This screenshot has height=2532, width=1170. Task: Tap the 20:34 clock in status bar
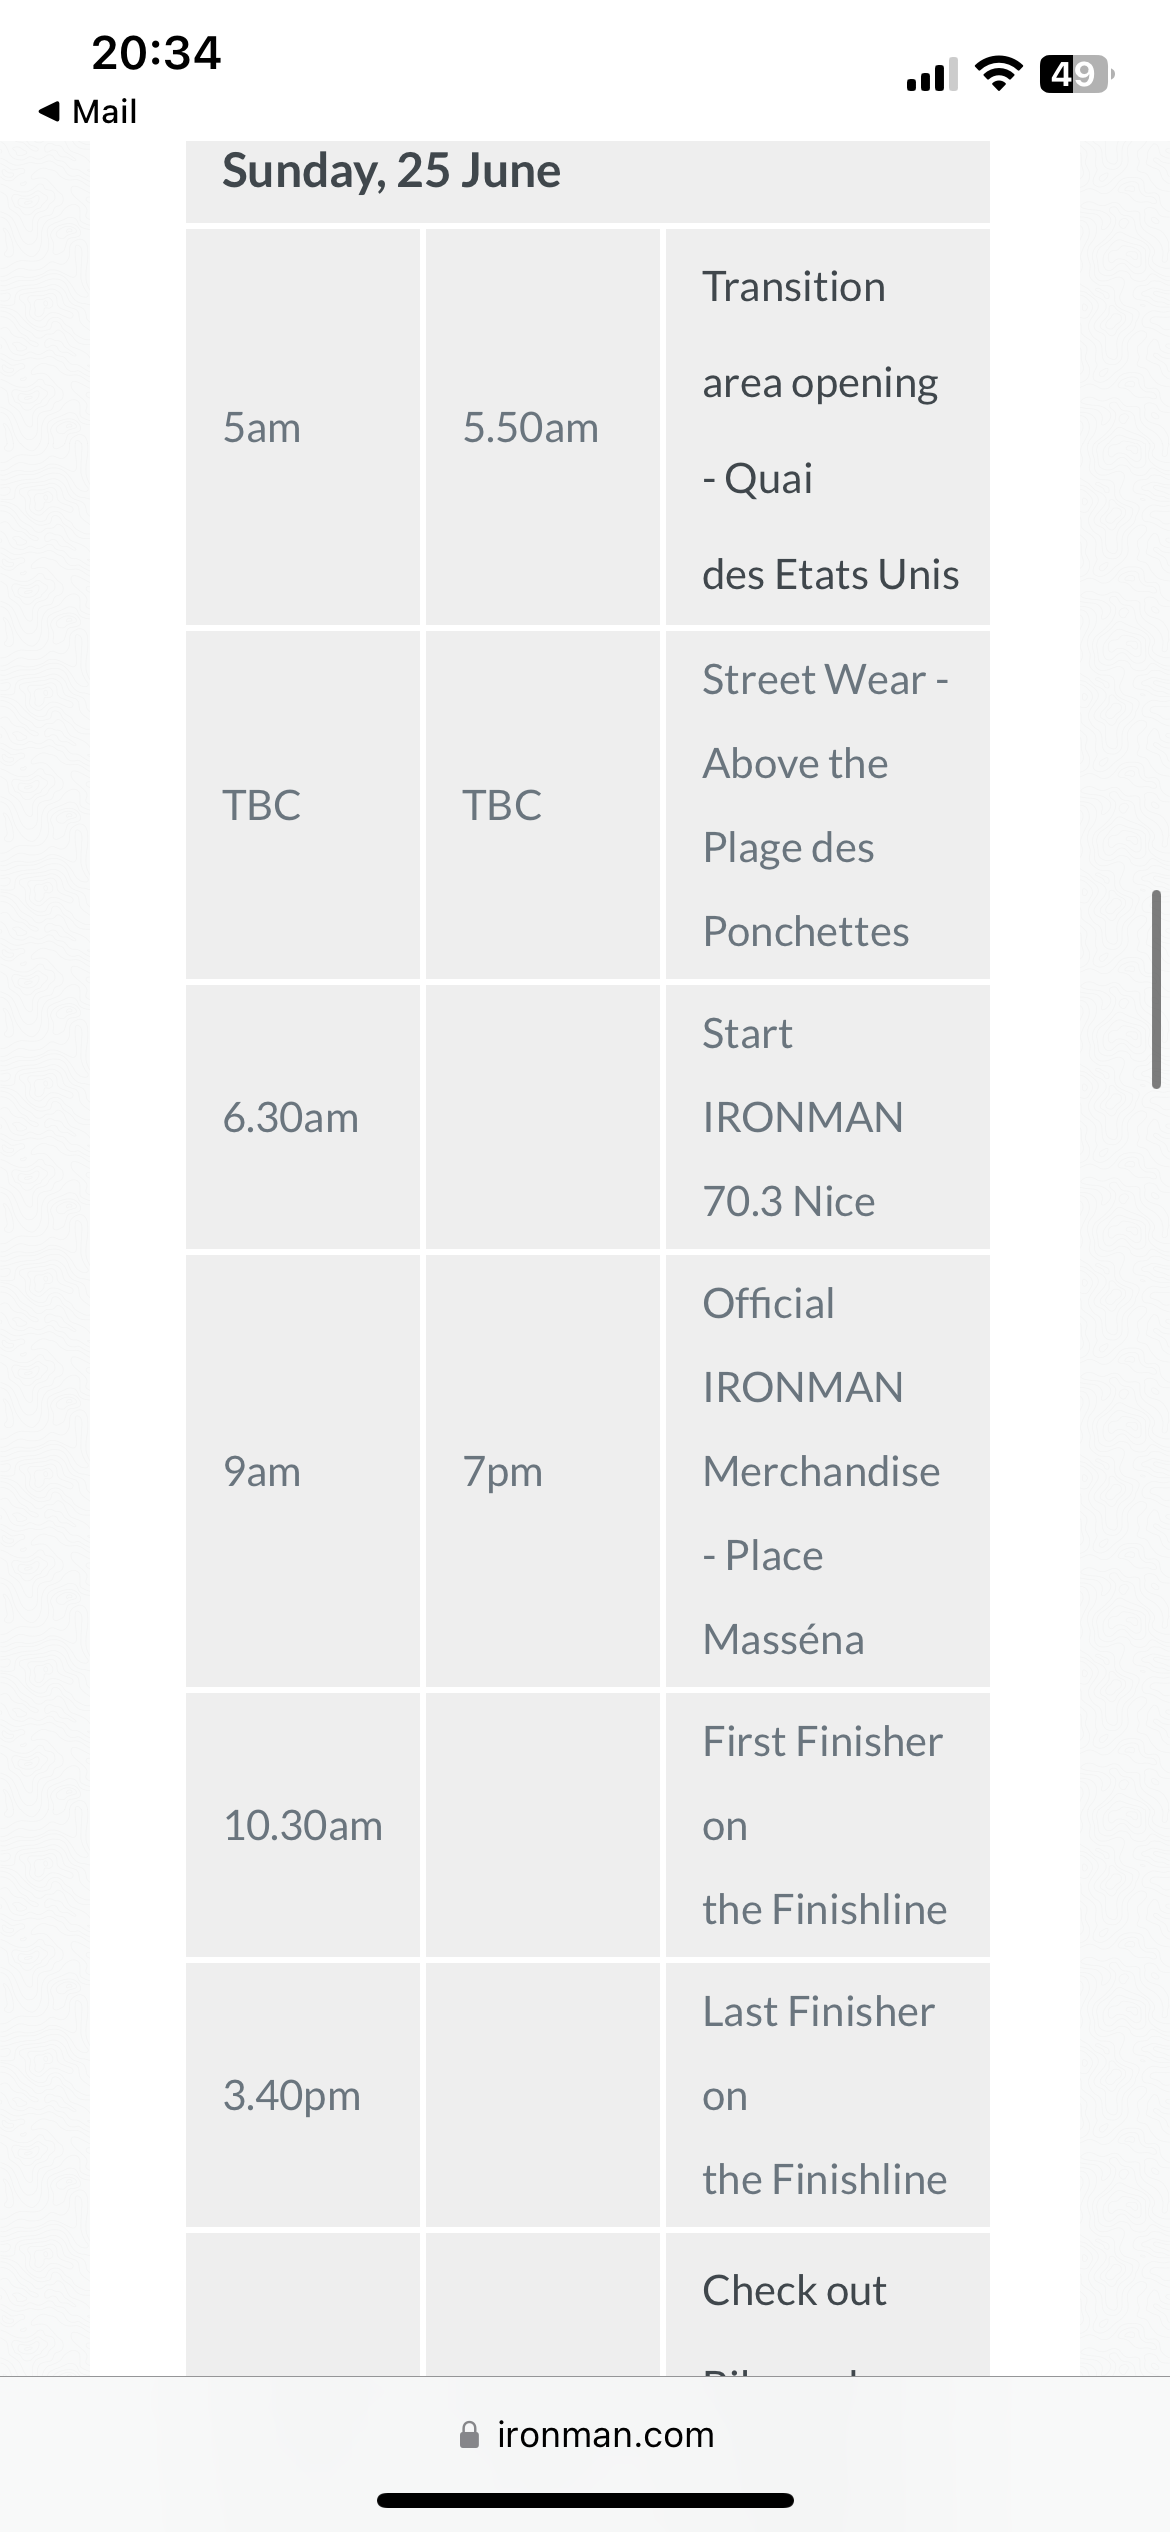tap(156, 53)
